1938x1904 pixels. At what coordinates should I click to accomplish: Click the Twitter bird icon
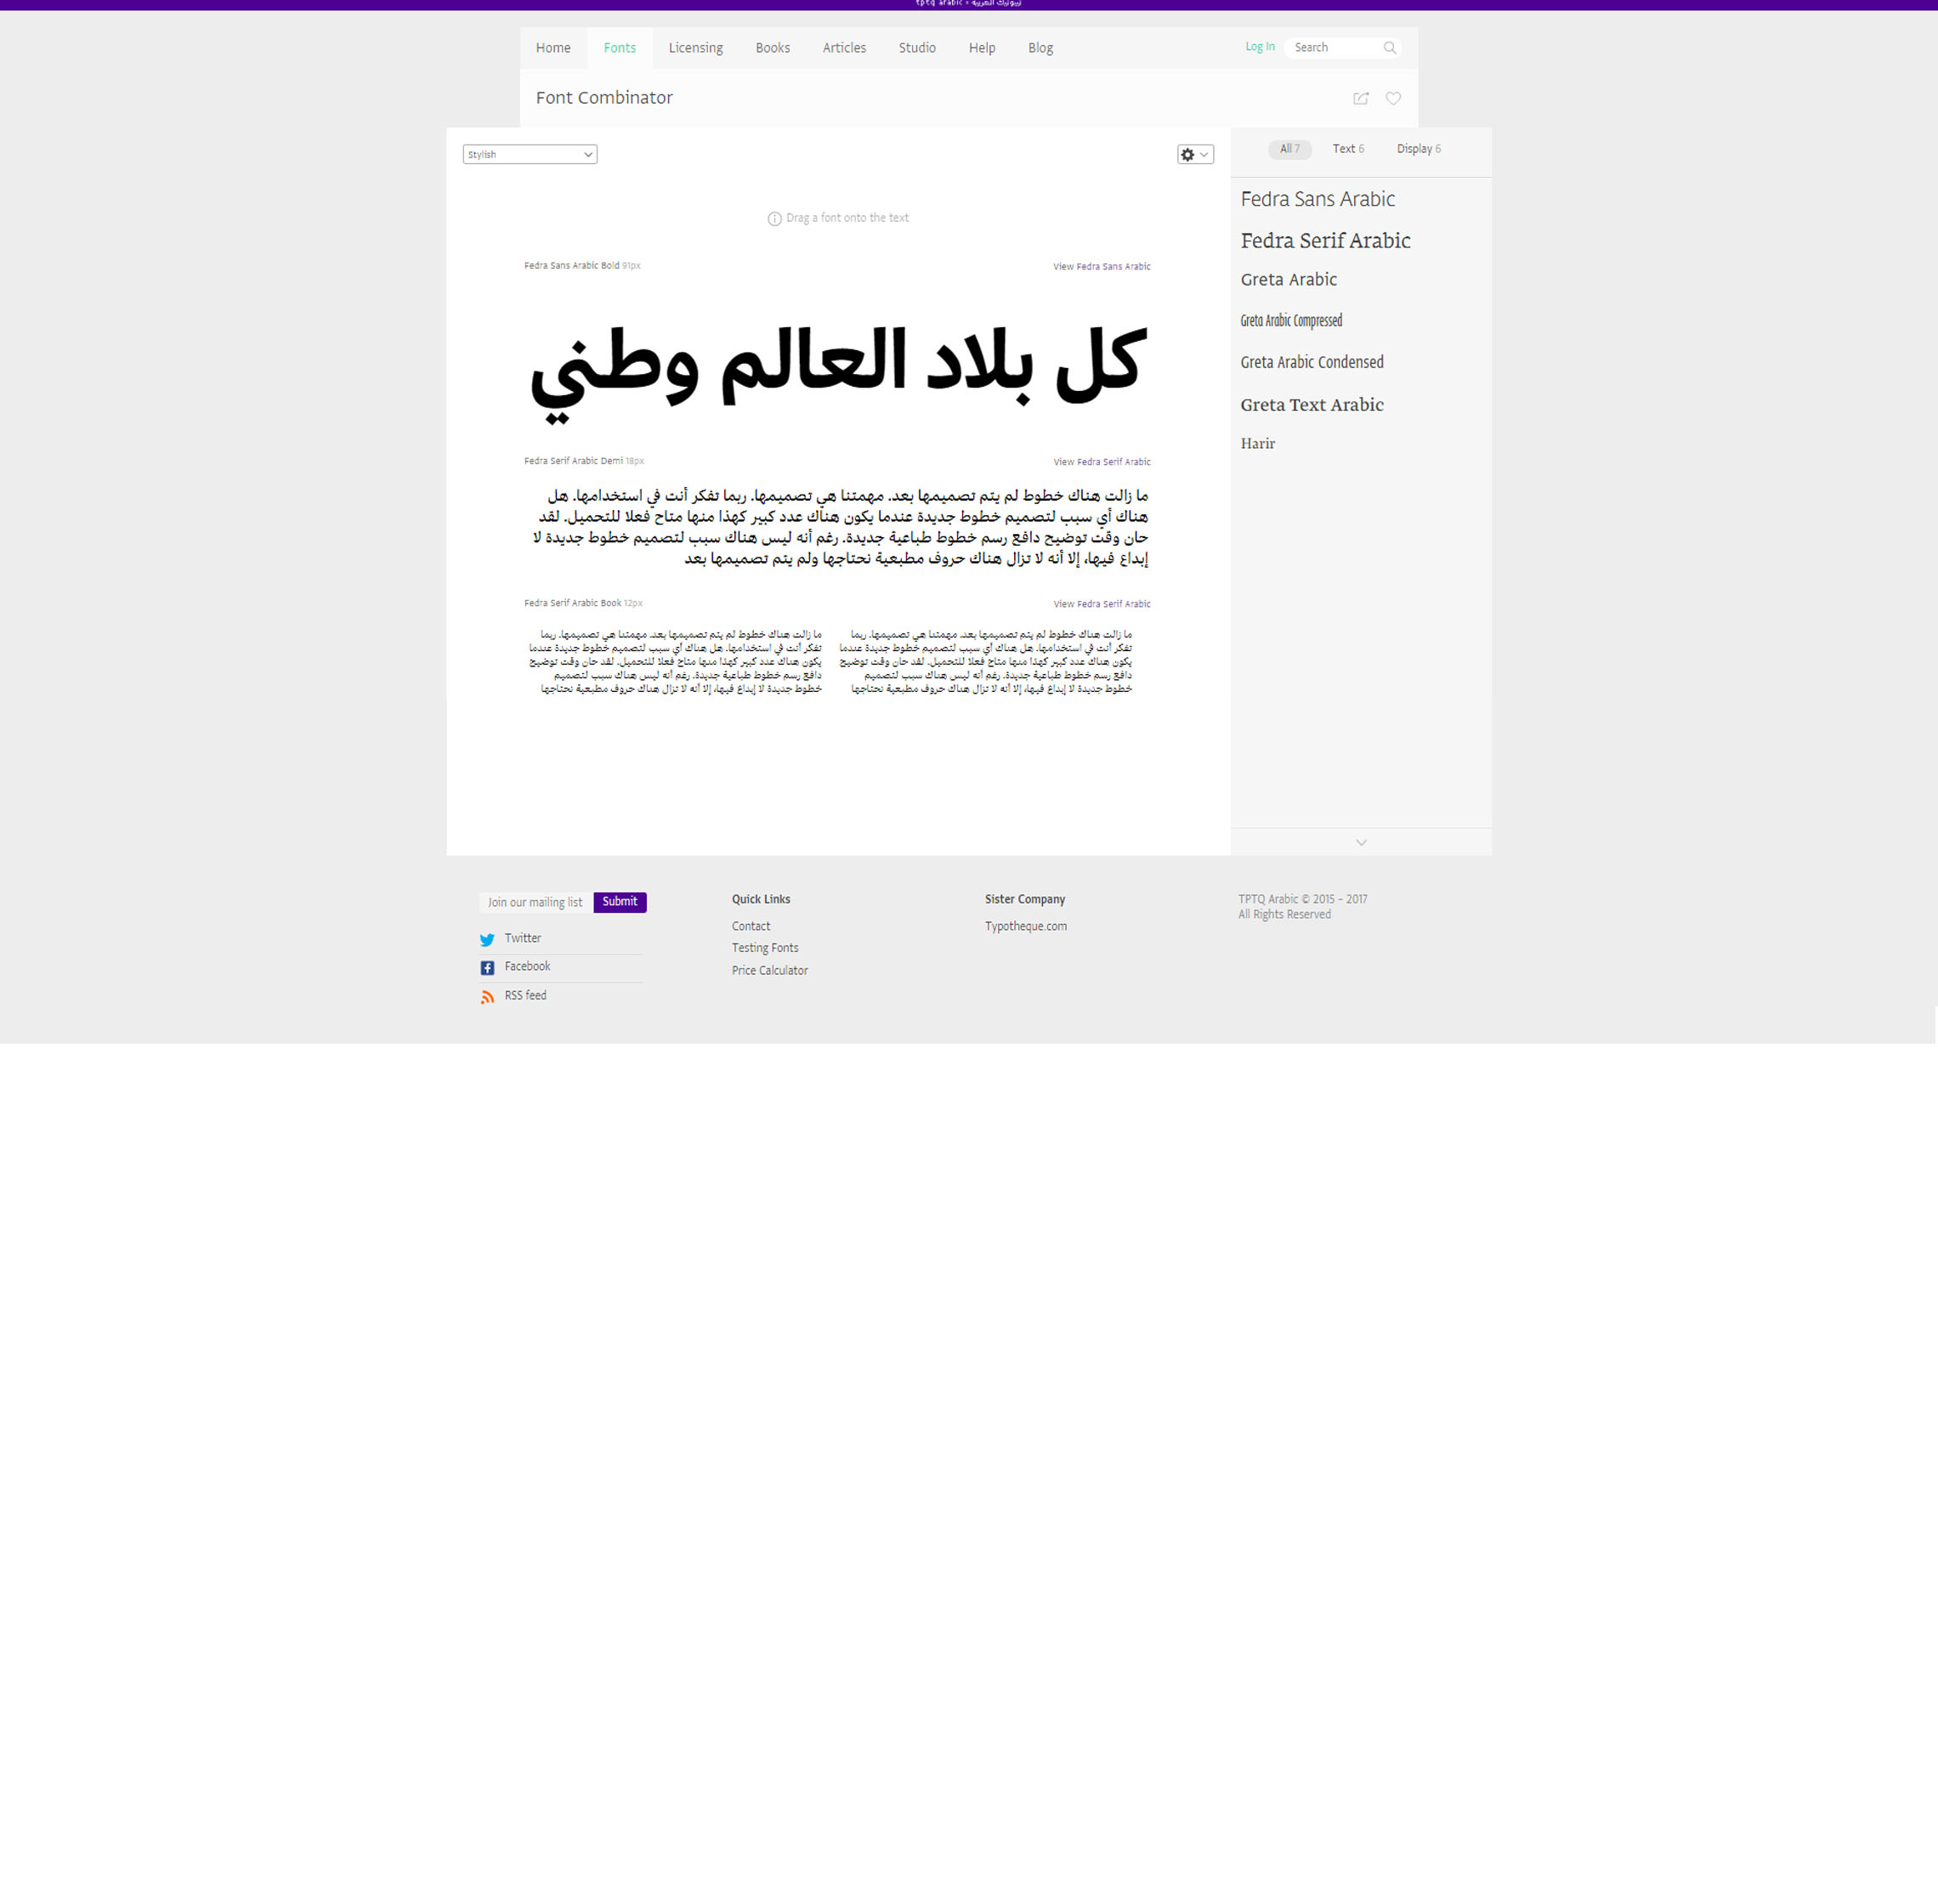(x=487, y=939)
